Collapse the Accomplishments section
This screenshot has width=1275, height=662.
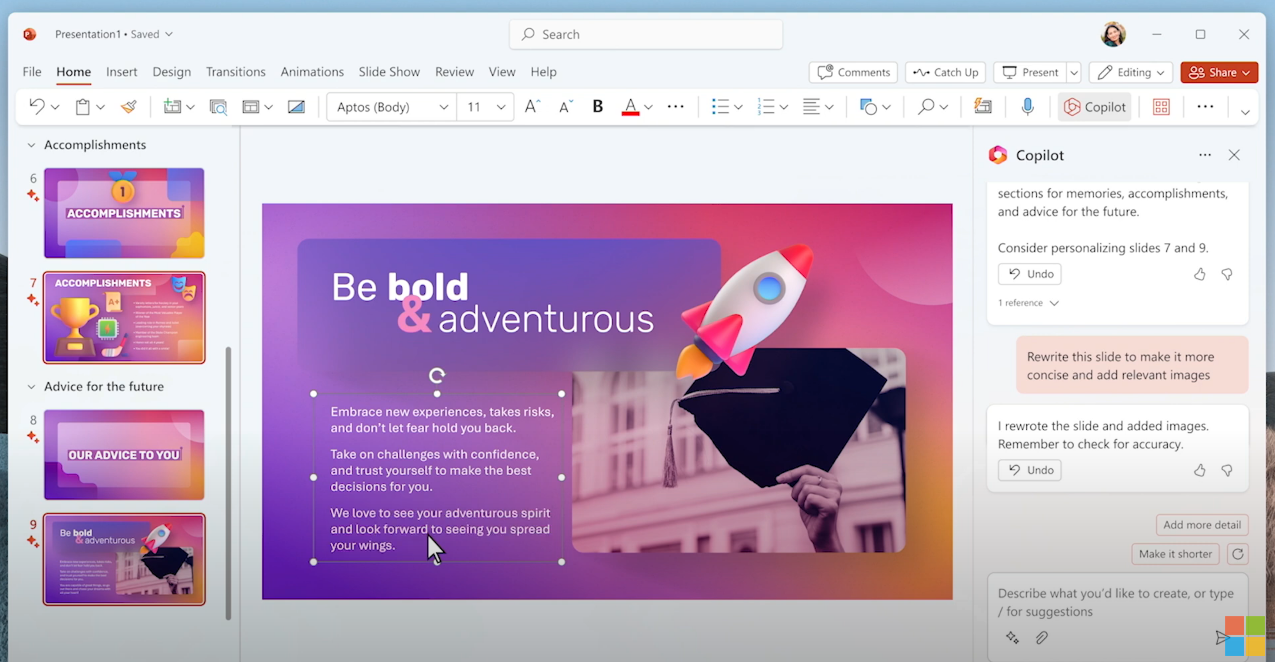[31, 145]
